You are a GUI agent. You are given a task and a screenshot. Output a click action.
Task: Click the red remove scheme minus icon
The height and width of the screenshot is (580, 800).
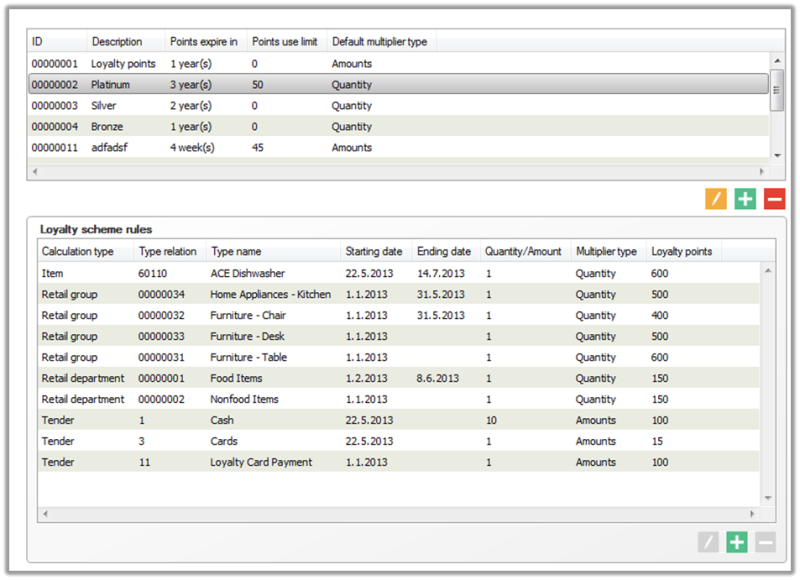coord(774,199)
